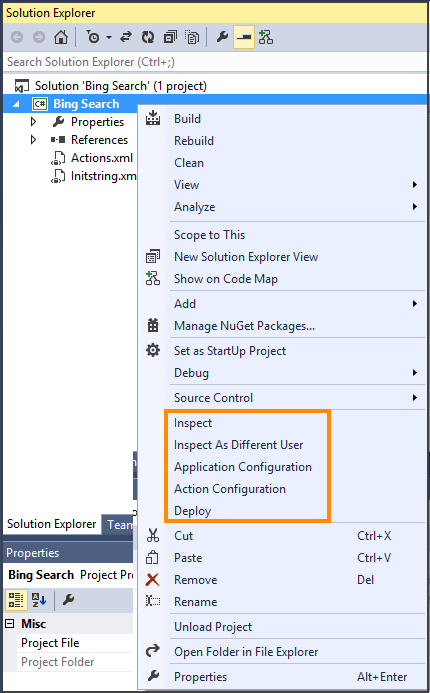
Task: Select the Bing Search project node
Action: point(86,104)
